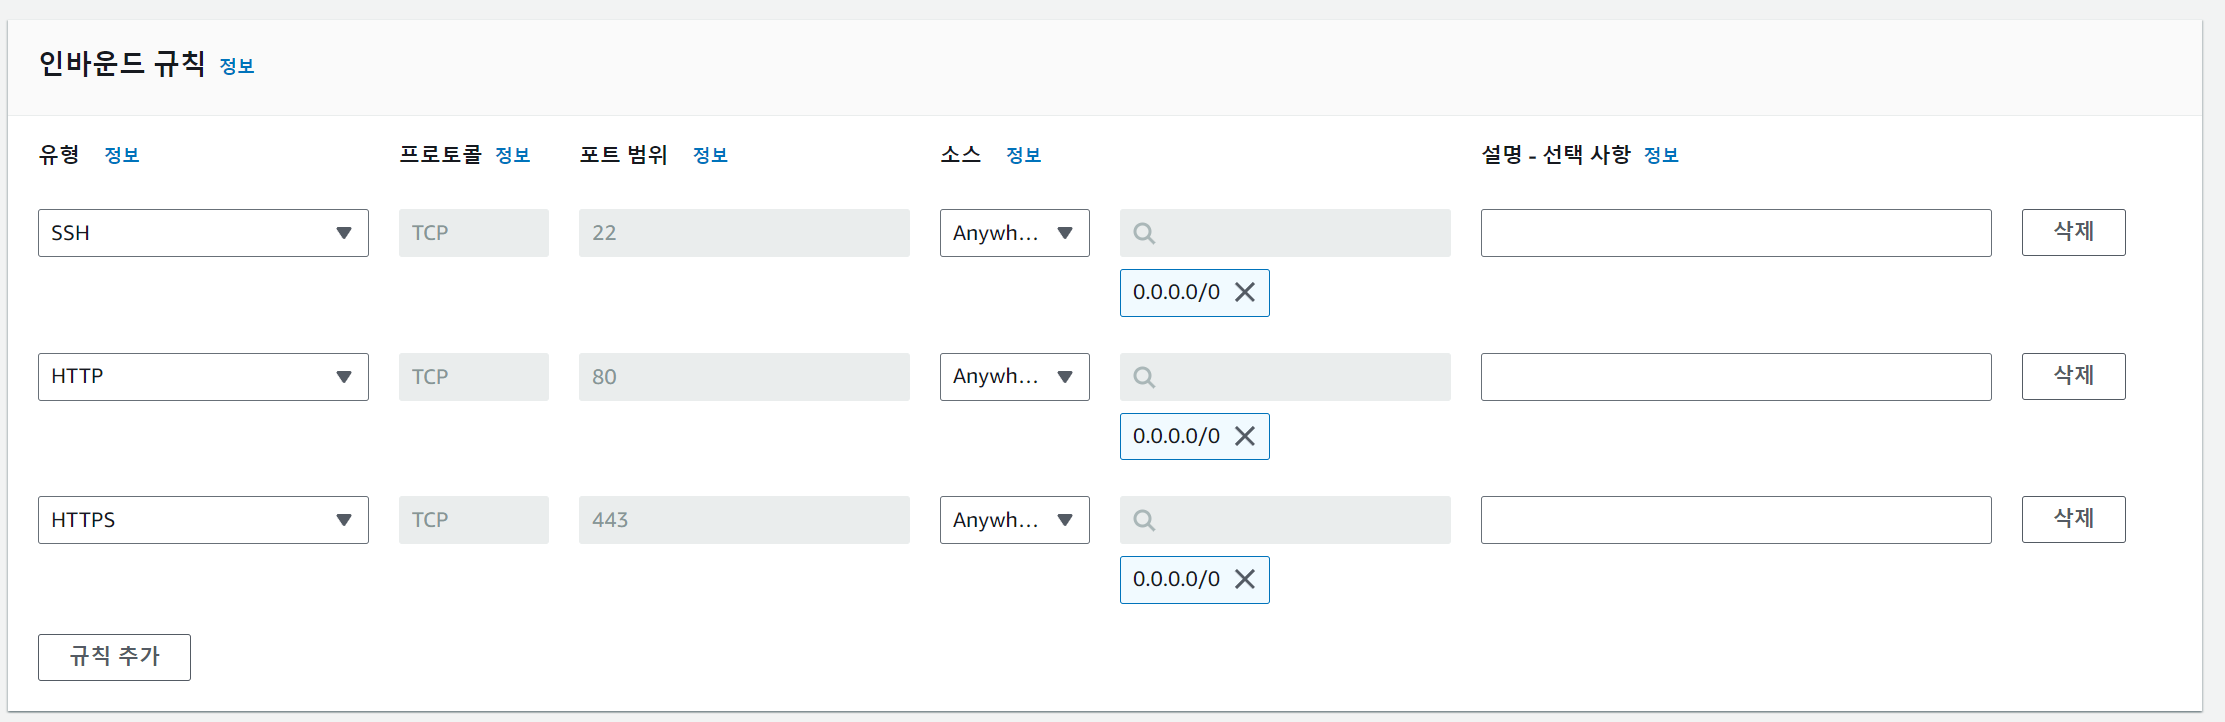This screenshot has width=2225, height=722.
Task: Delete the HTTP rule with 삭제 button
Action: (x=2073, y=376)
